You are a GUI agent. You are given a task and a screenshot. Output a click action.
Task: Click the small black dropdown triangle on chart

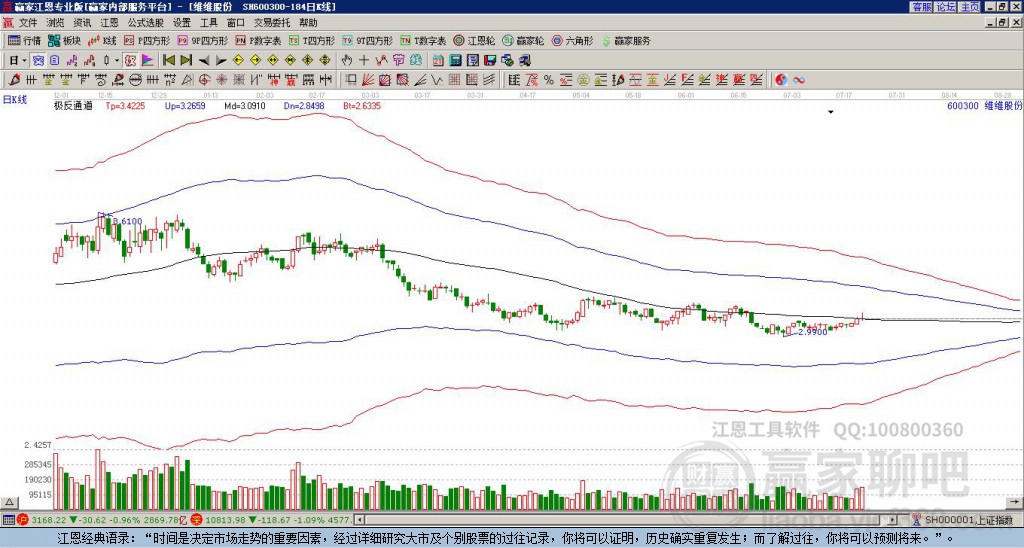tap(831, 112)
